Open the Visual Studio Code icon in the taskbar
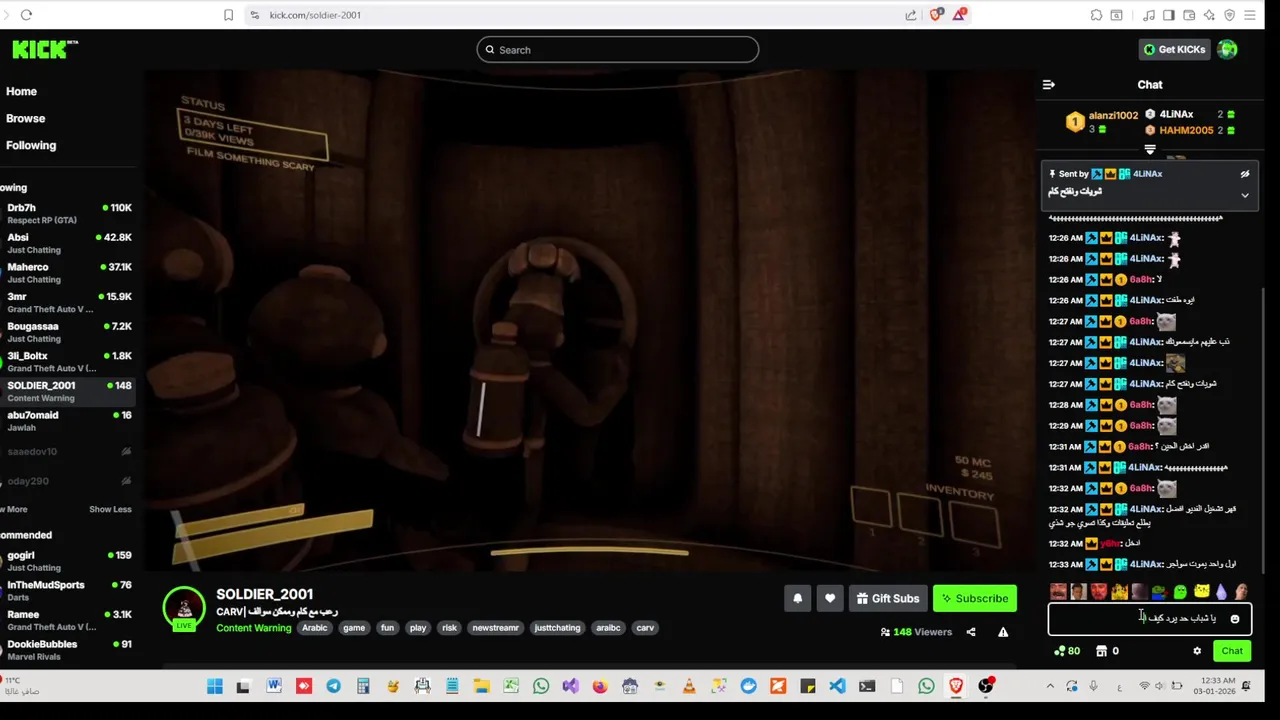Screen dimensions: 1280x720 coord(837,686)
